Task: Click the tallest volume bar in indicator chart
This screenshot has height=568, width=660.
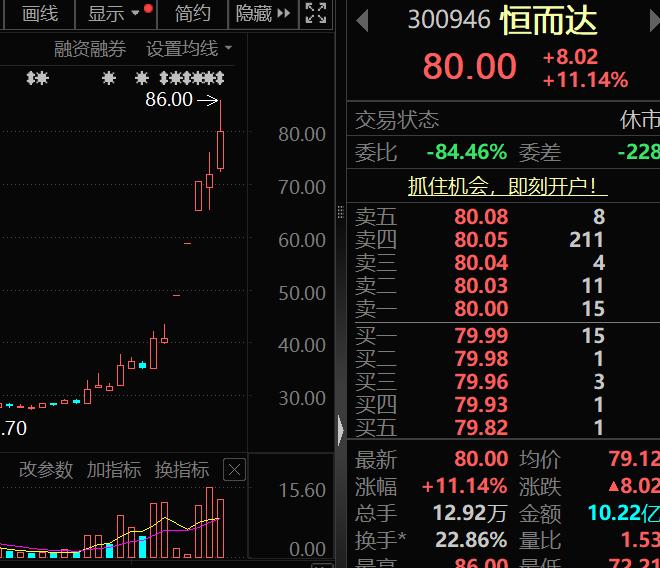Action: point(209,523)
